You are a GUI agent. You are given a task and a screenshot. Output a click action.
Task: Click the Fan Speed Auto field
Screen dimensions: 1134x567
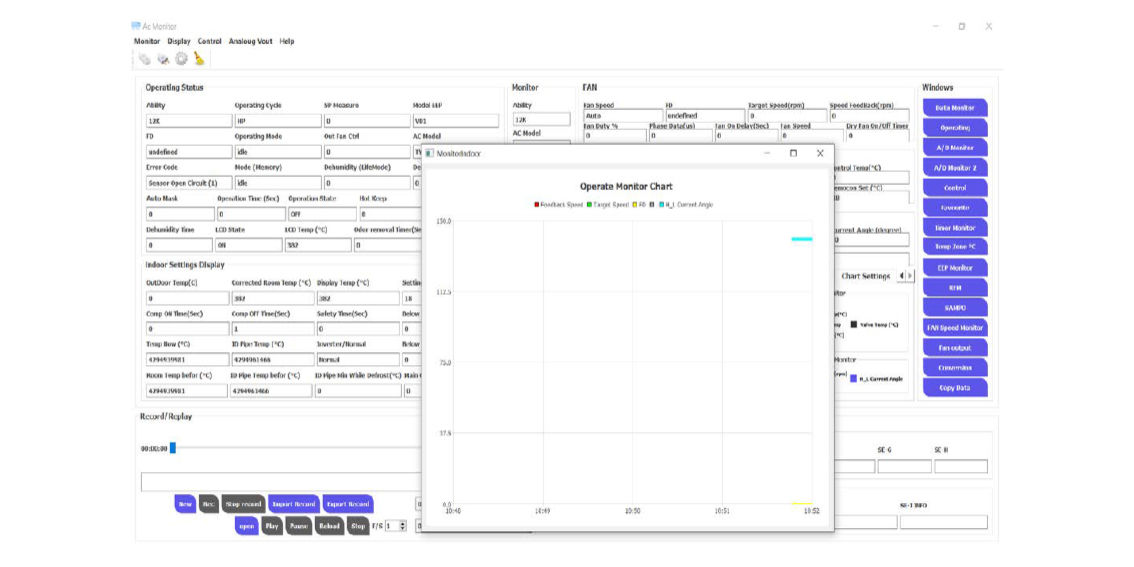623,116
